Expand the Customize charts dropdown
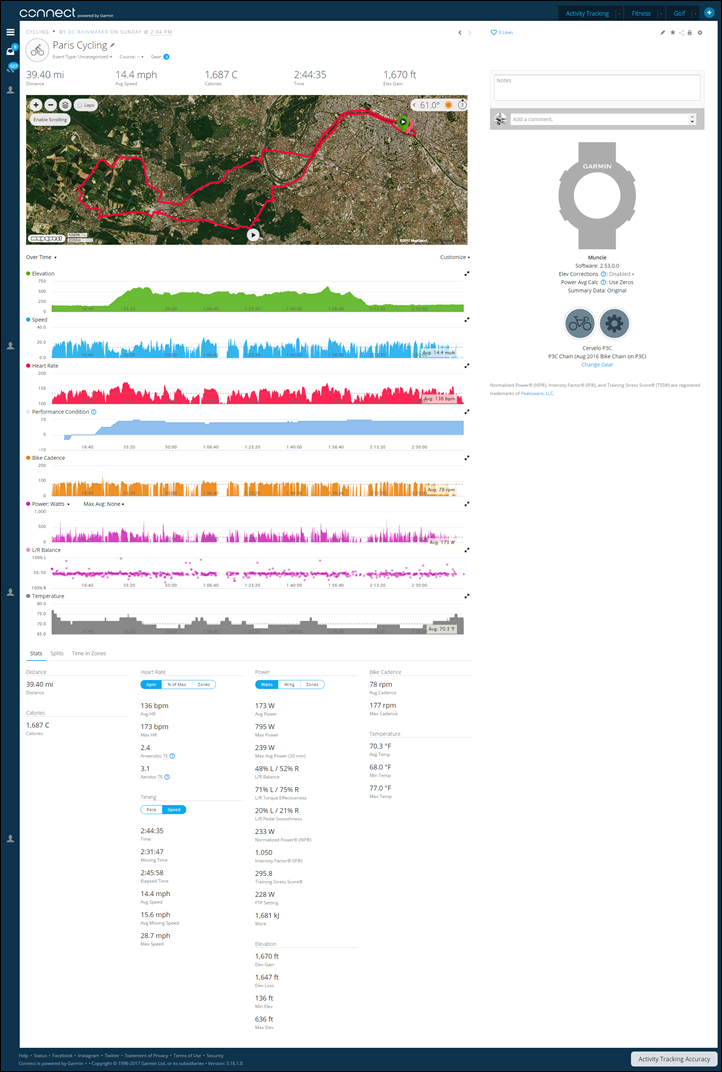Image resolution: width=722 pixels, height=1072 pixels. tap(454, 257)
